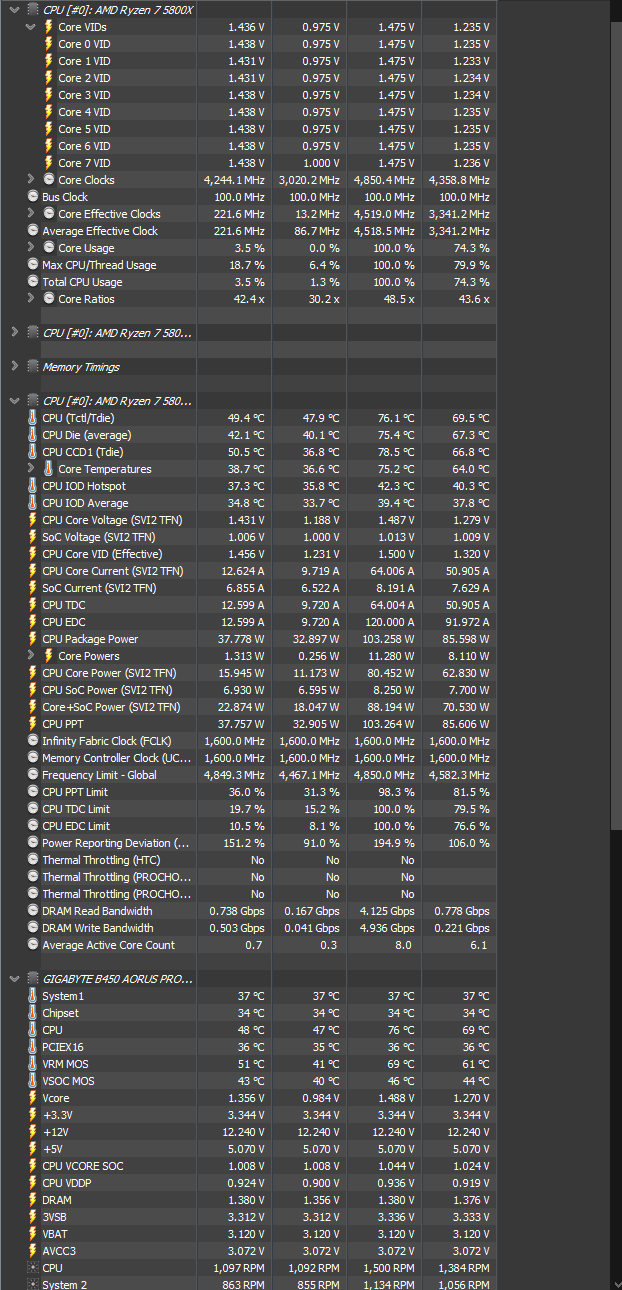Click the thermometer icon of CPU IOD Hotspot
Image resolution: width=622 pixels, height=1290 pixels.
pos(33,486)
